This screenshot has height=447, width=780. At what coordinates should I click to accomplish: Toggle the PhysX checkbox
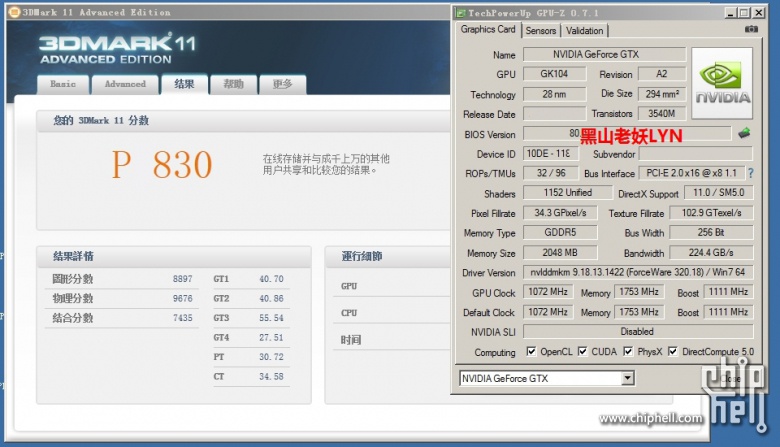point(627,352)
